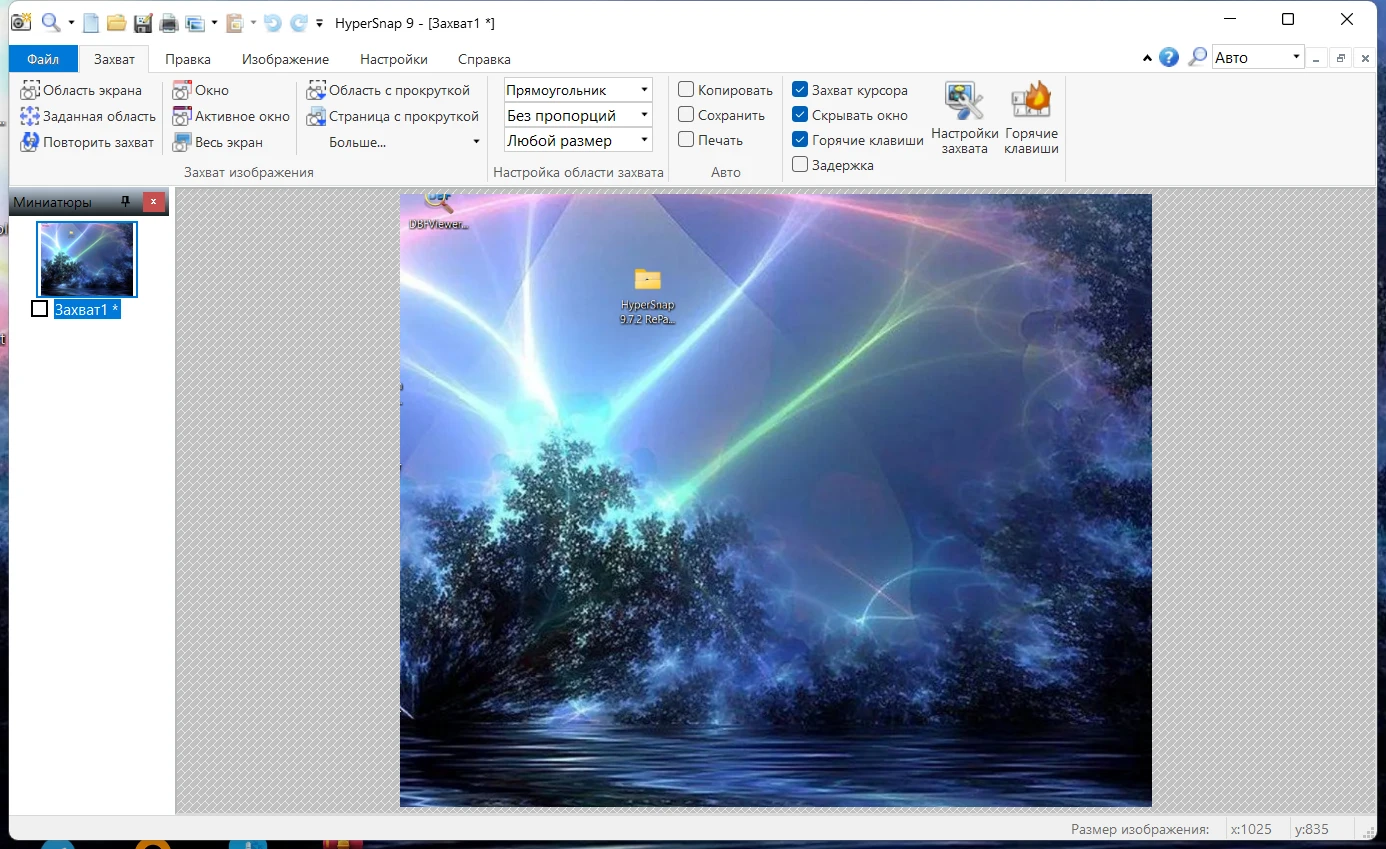Click the blue help question mark icon
This screenshot has width=1386, height=849.
(1168, 58)
